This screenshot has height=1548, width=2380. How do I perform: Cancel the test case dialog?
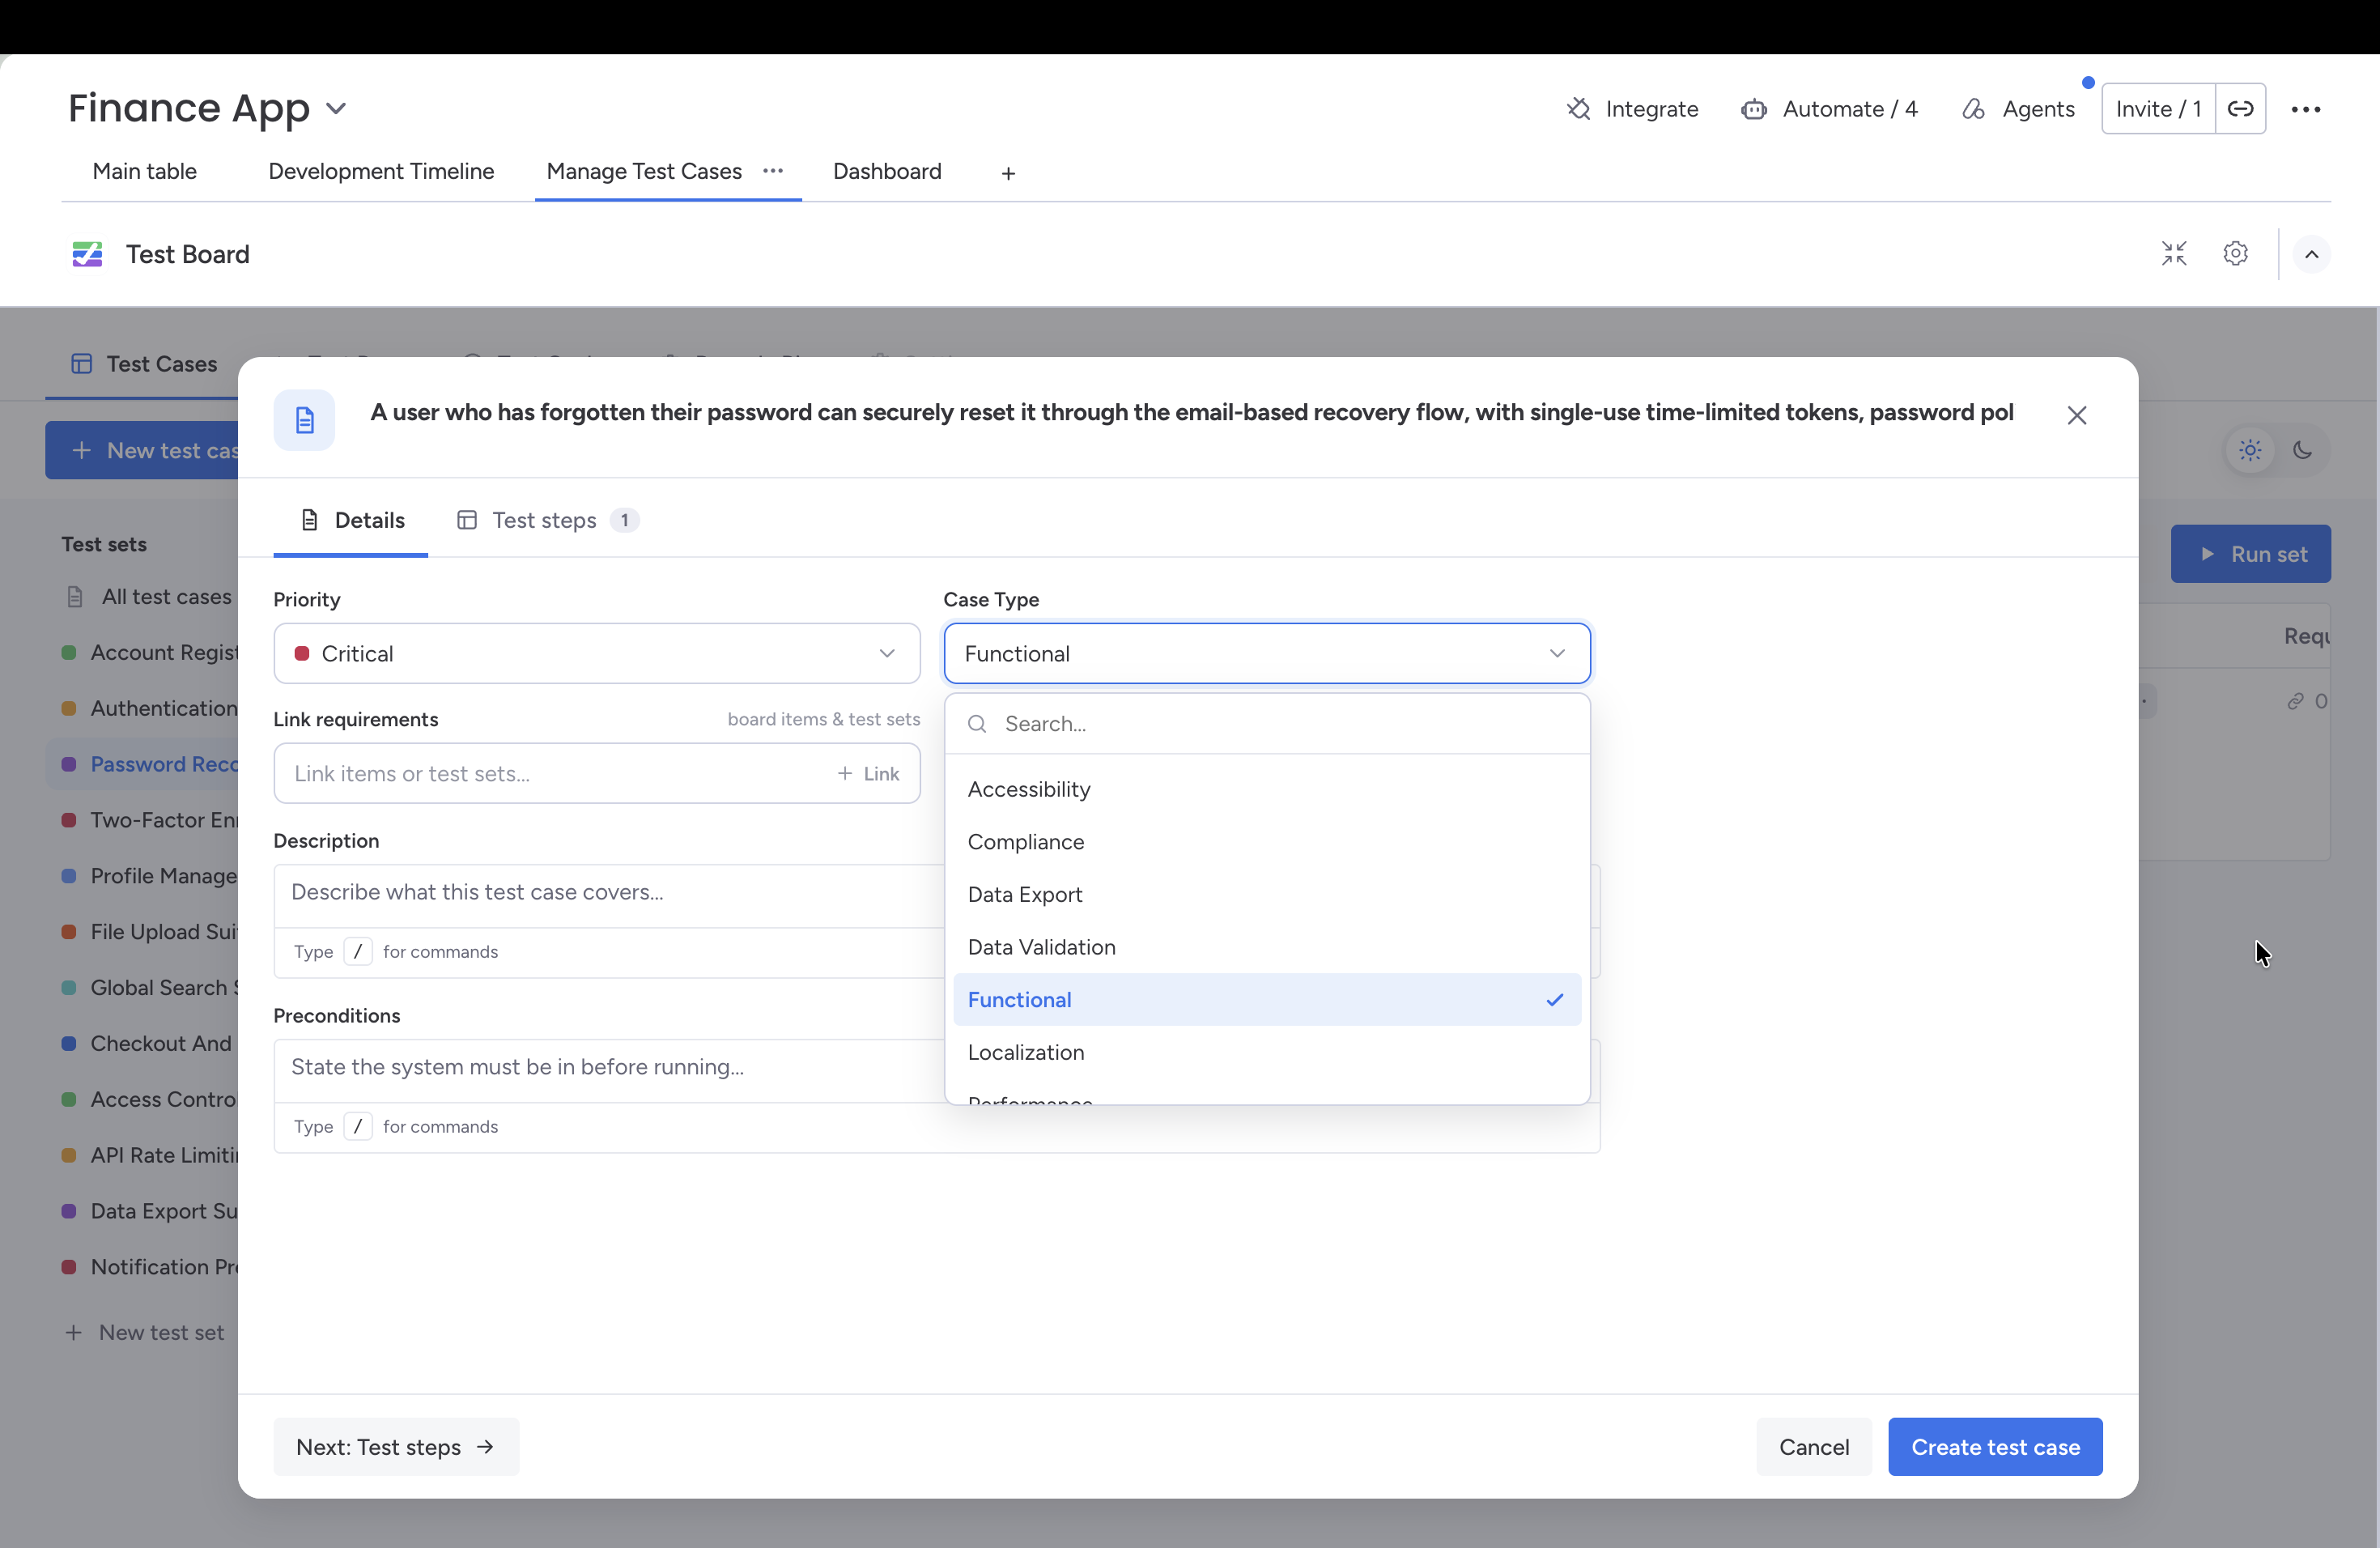coord(1813,1447)
